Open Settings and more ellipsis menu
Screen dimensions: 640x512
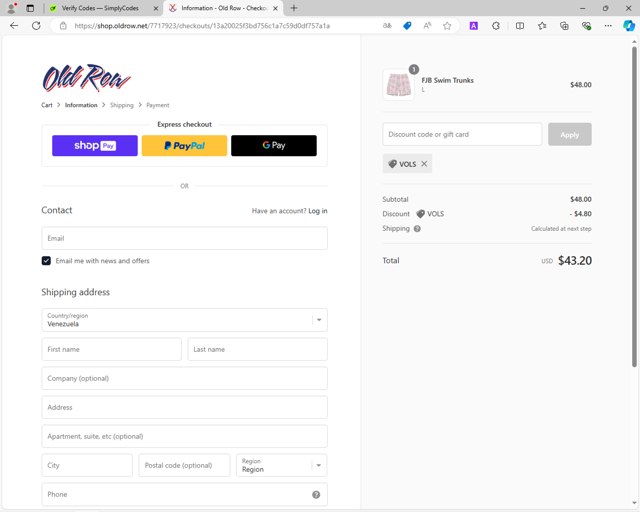tap(608, 26)
